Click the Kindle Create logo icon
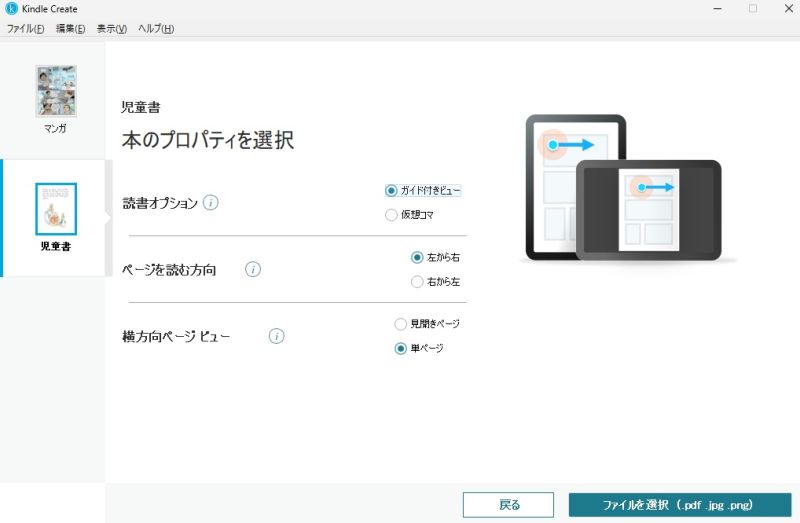Image resolution: width=800 pixels, height=523 pixels. 11,8
